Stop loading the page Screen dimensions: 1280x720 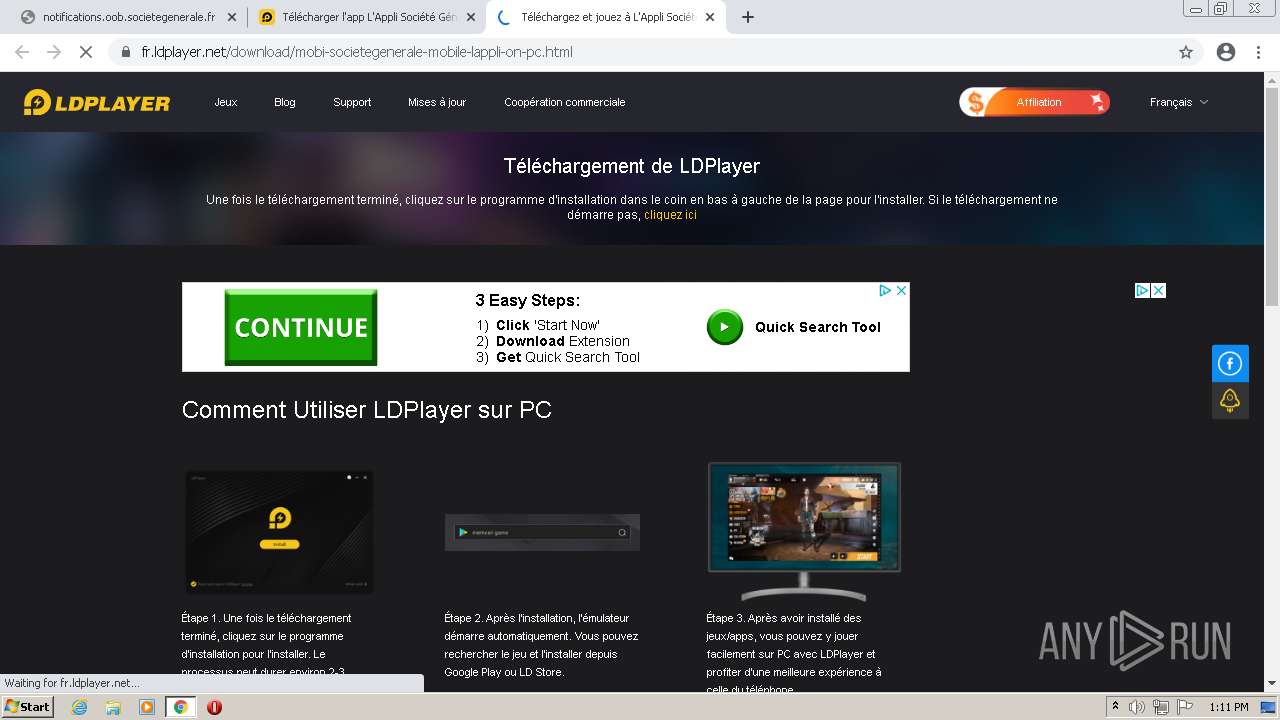(x=86, y=52)
